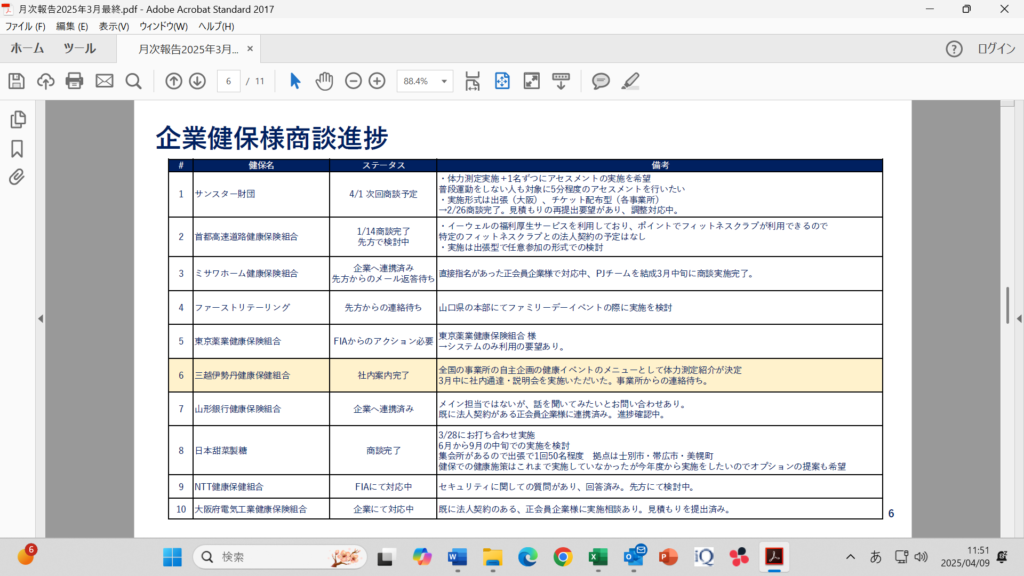Click the fit one full page icon
1024x576 pixels.
coord(502,81)
